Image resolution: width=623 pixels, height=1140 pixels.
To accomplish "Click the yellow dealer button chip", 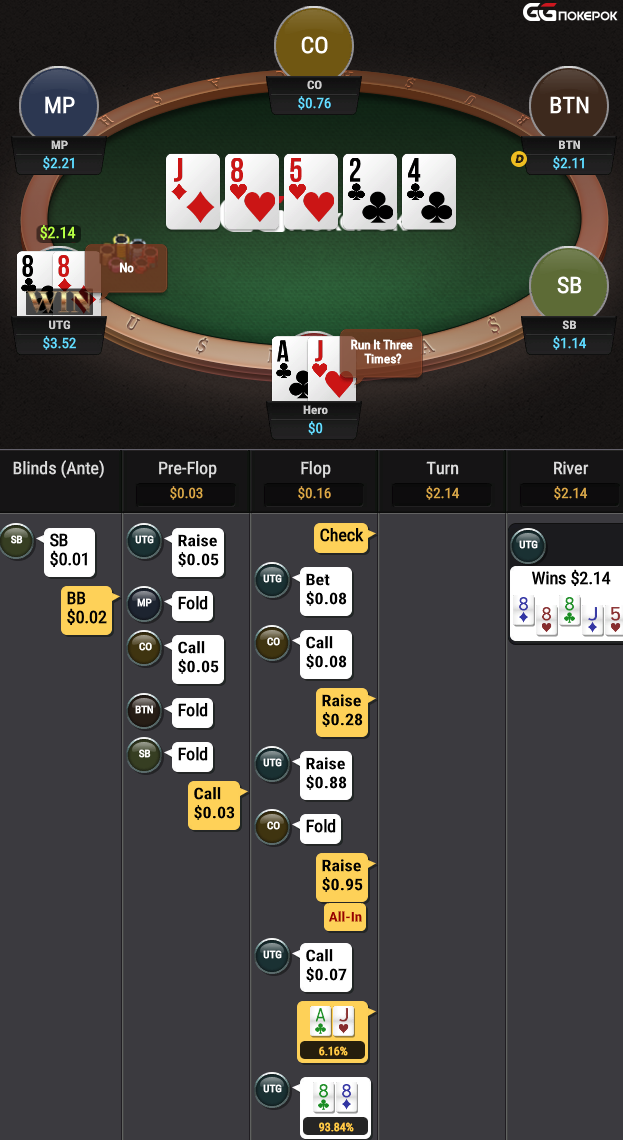I will click(518, 158).
